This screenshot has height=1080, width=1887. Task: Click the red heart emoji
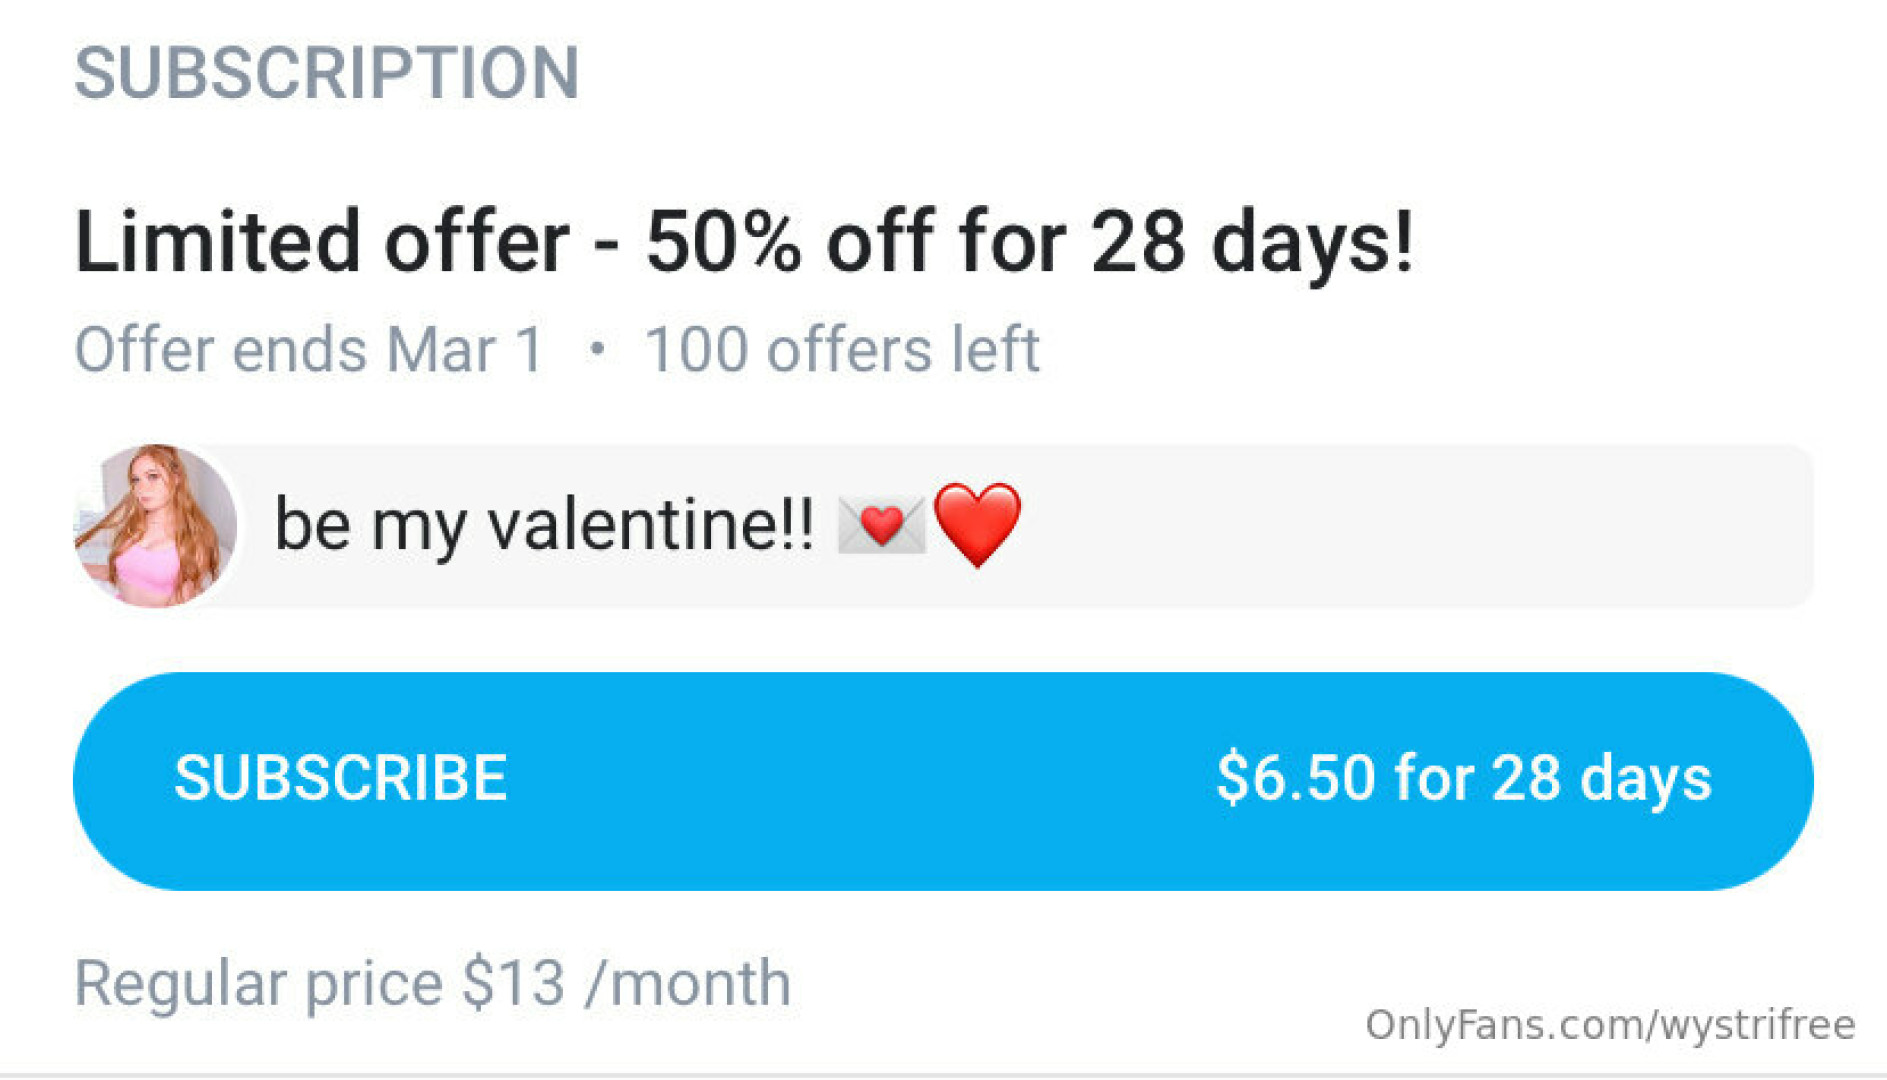(x=977, y=524)
